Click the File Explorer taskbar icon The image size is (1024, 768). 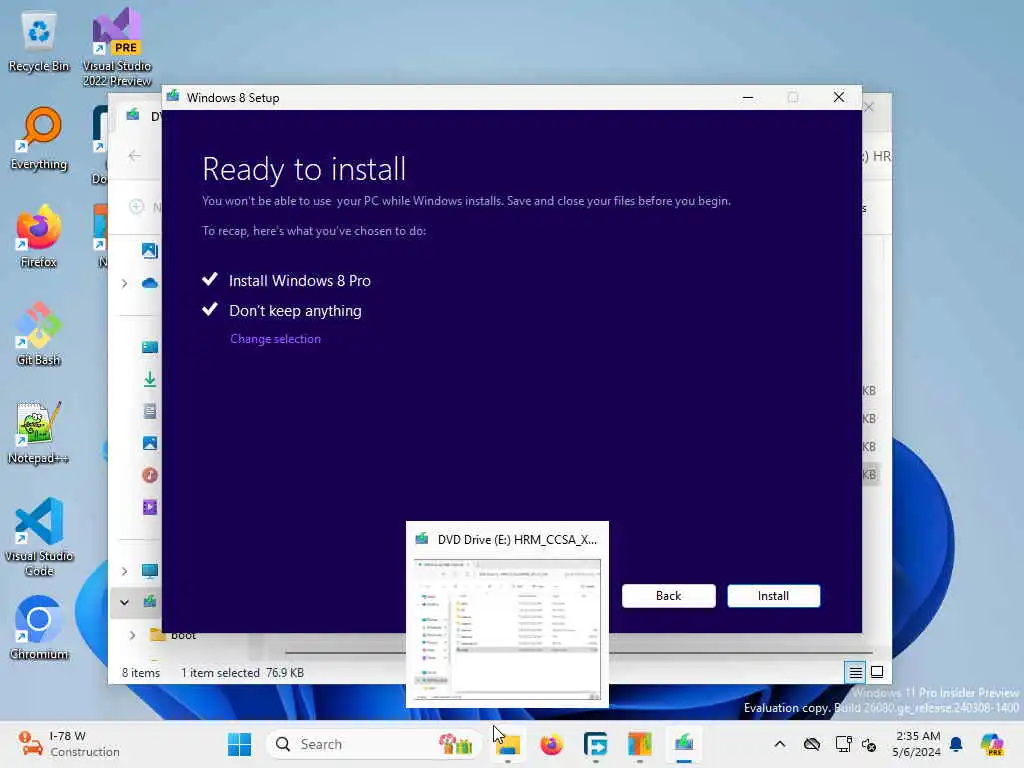pyautogui.click(x=508, y=744)
